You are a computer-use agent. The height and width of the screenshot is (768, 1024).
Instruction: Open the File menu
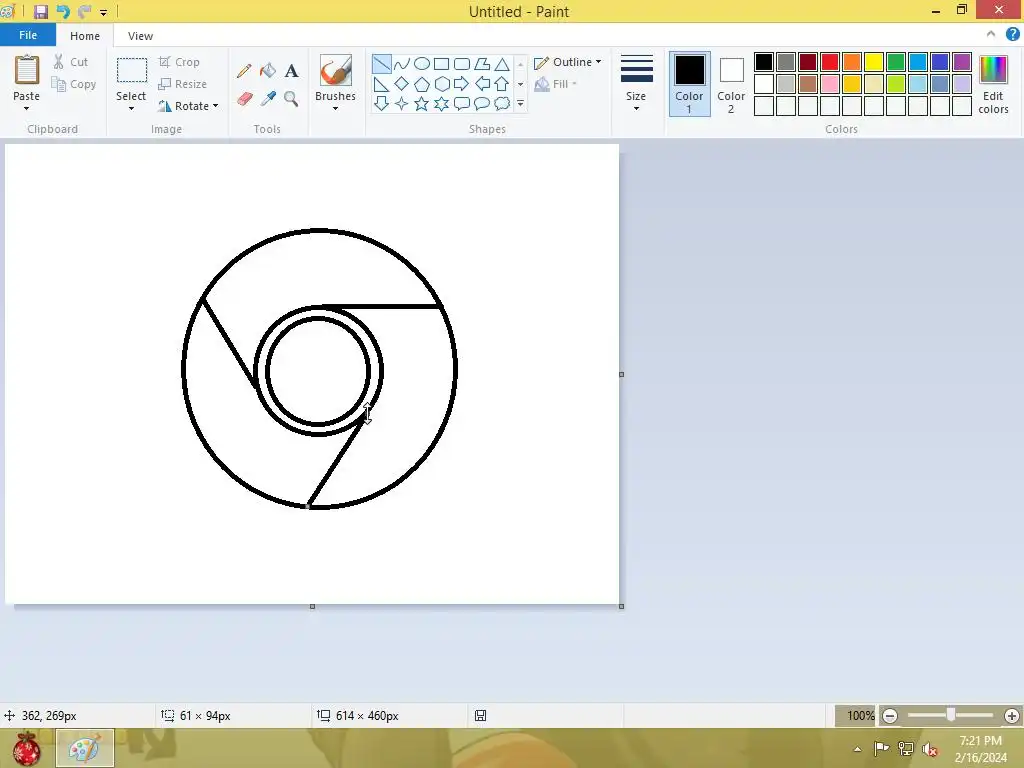(x=28, y=35)
